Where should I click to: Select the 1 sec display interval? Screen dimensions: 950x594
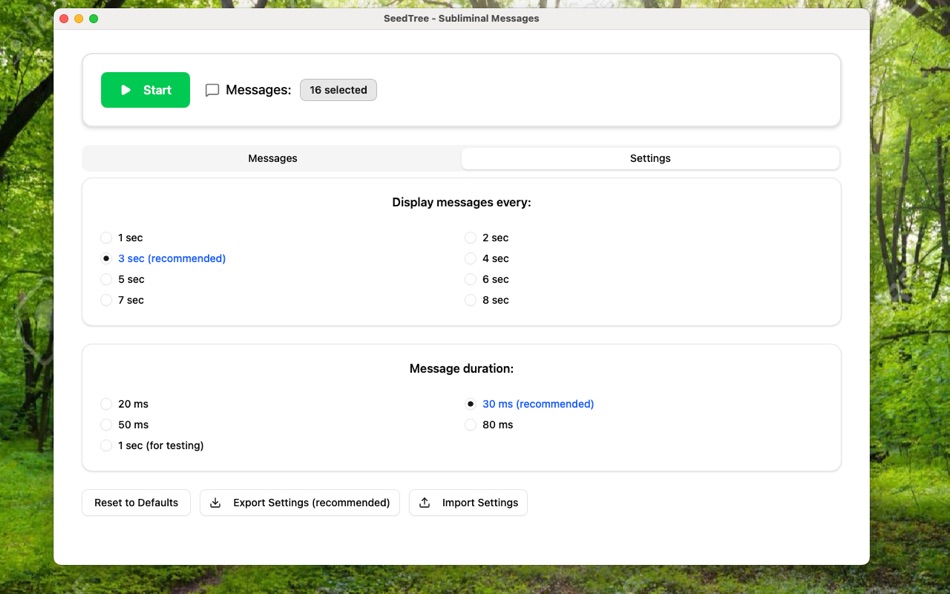[106, 238]
